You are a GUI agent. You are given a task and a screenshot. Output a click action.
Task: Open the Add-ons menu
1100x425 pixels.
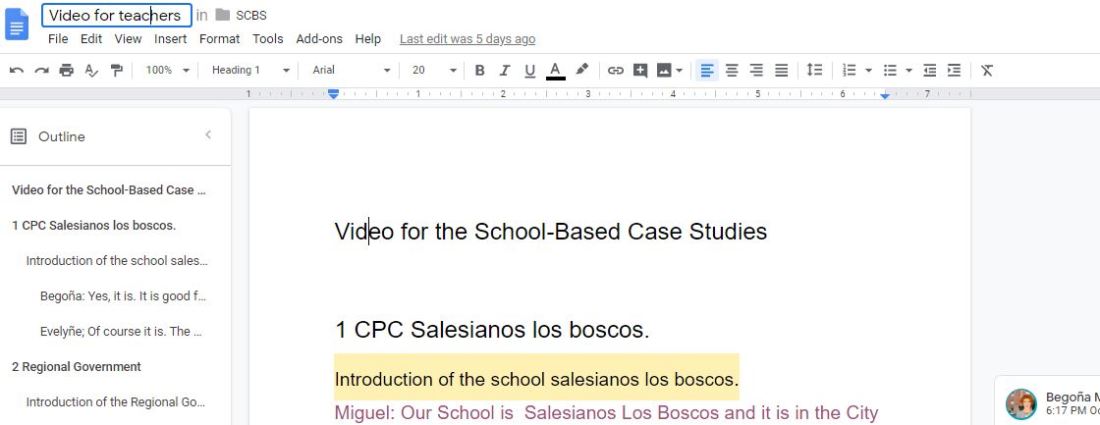click(x=319, y=39)
